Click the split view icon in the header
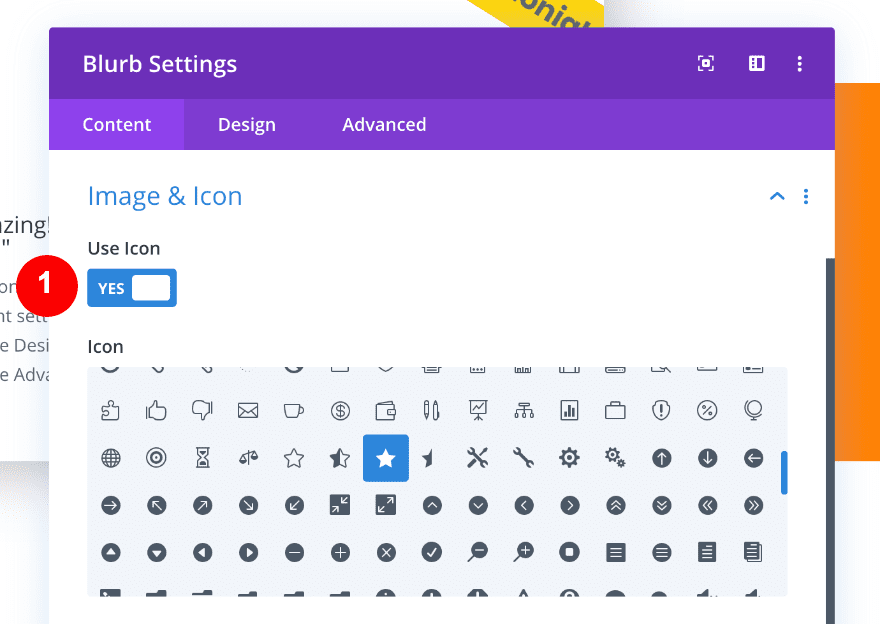This screenshot has width=880, height=624. [757, 63]
